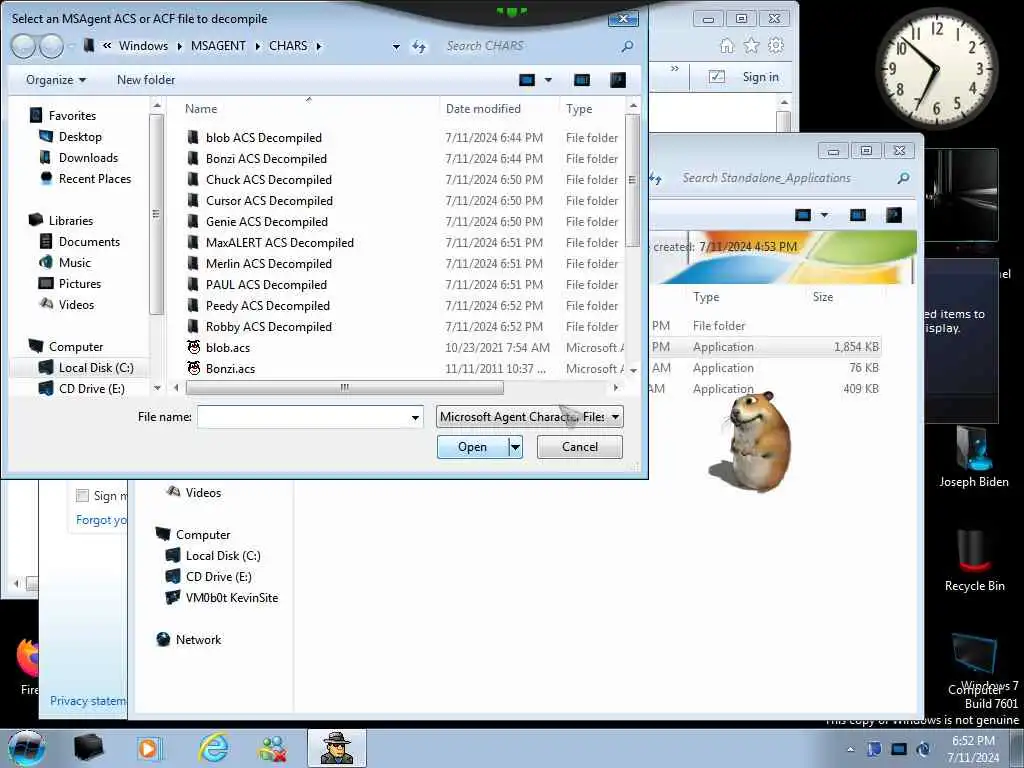
Task: Select the Bonzi.acs file icon
Action: pos(193,368)
